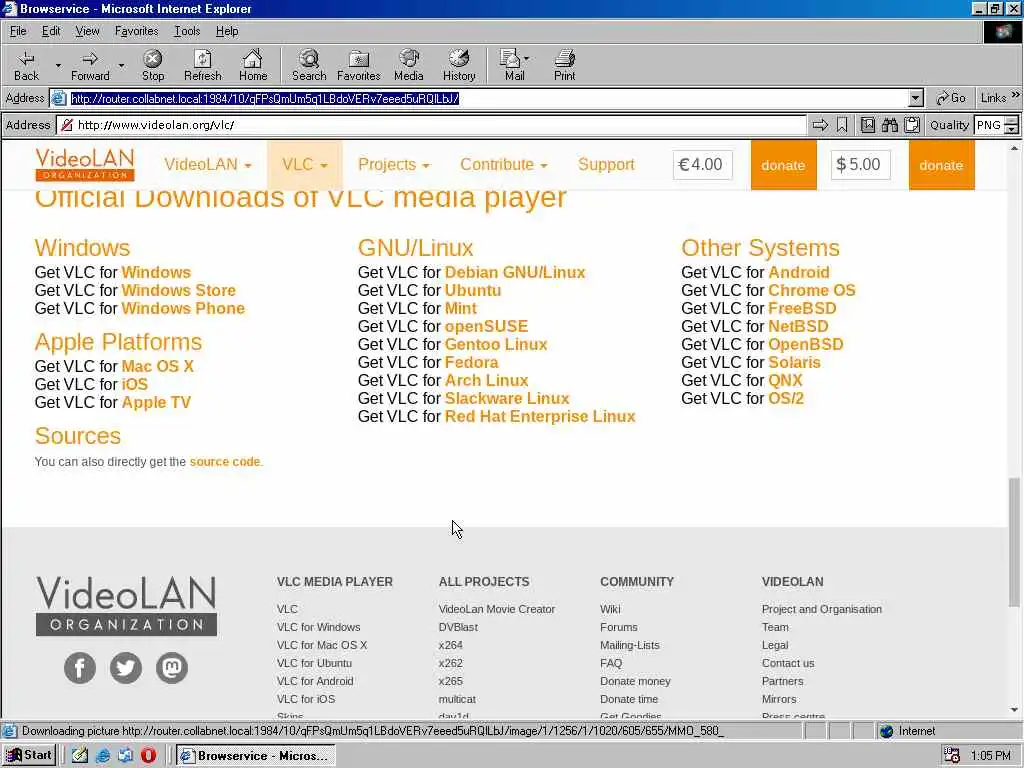
Task: Lower the Quality selector with down arrow
Action: [1012, 129]
